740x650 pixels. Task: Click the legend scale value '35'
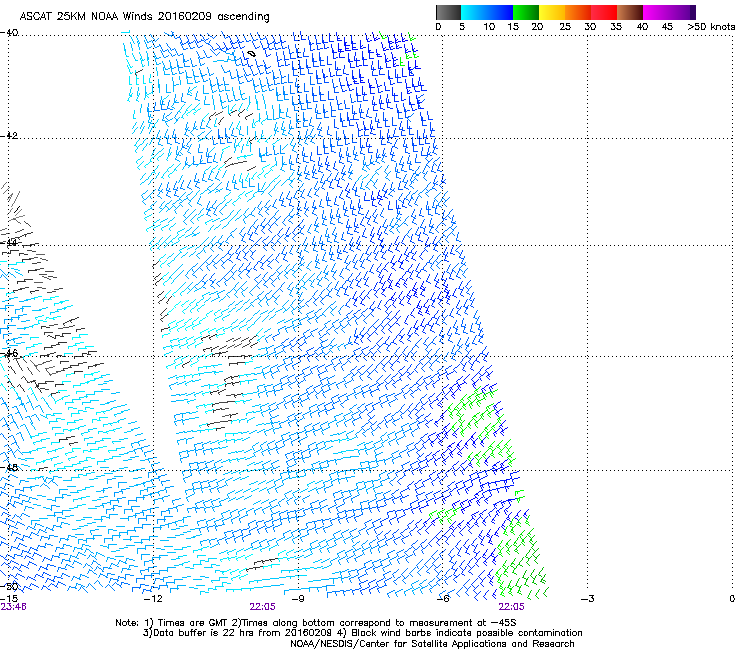point(616,27)
